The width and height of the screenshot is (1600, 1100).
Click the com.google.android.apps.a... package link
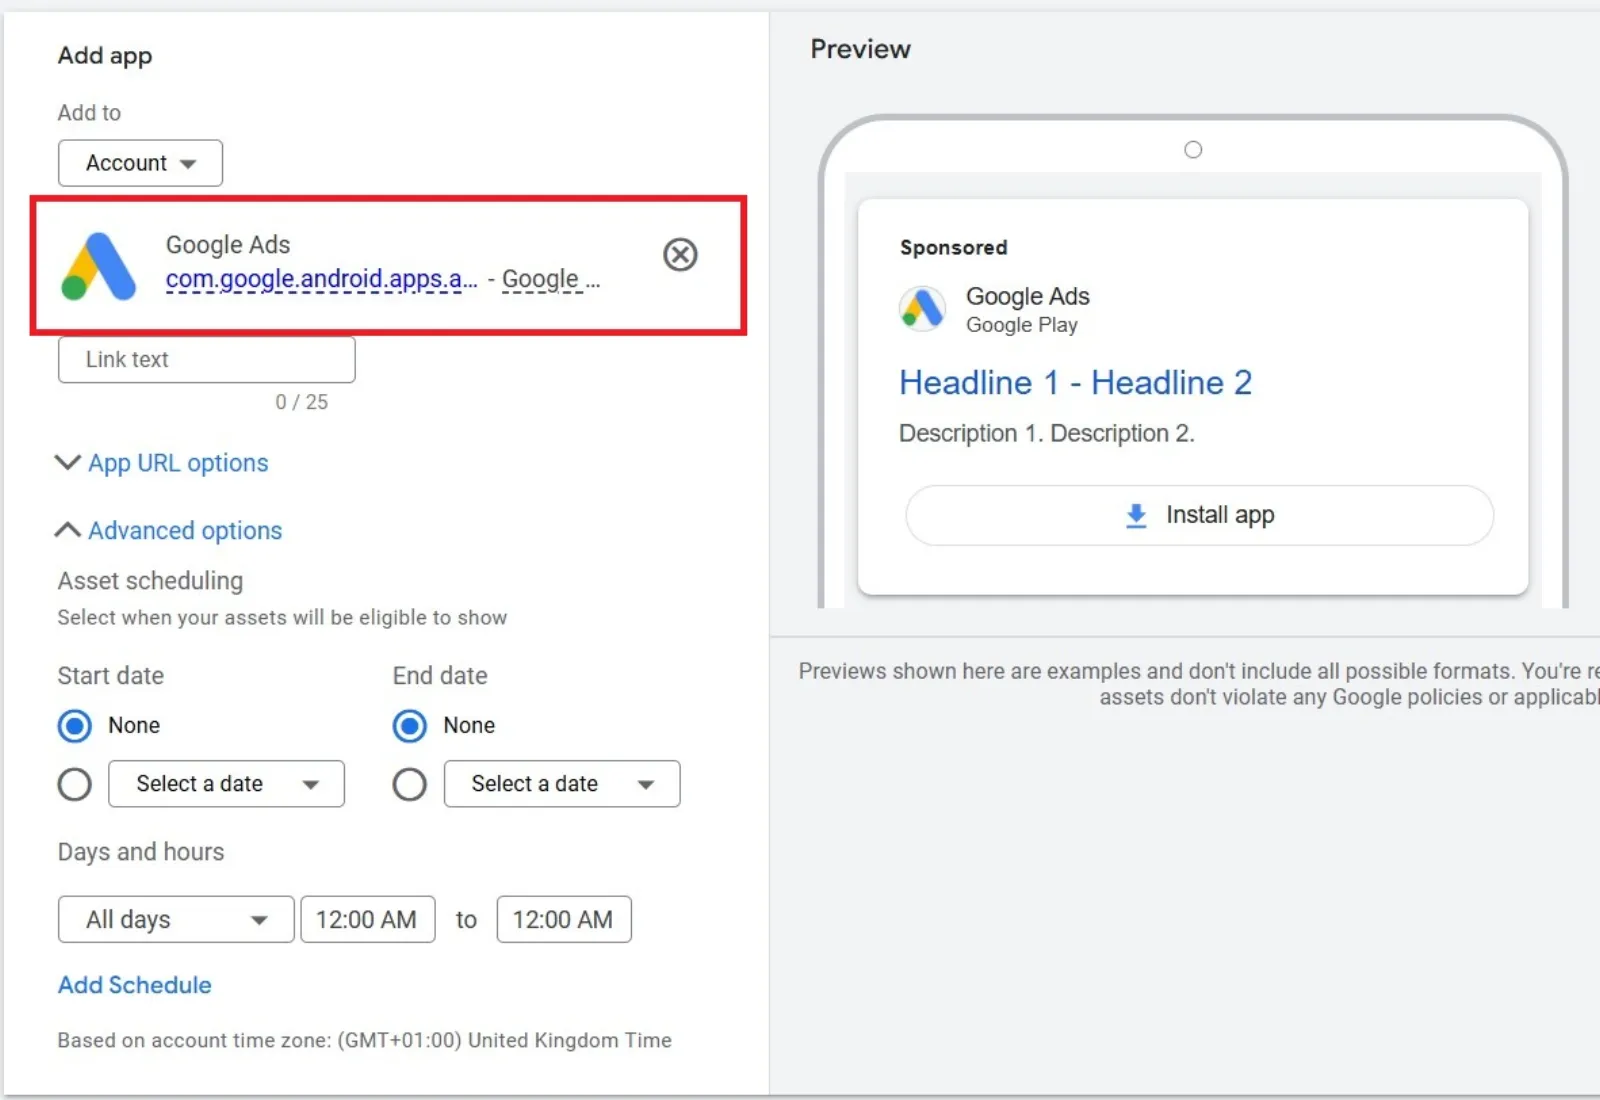pyautogui.click(x=321, y=279)
